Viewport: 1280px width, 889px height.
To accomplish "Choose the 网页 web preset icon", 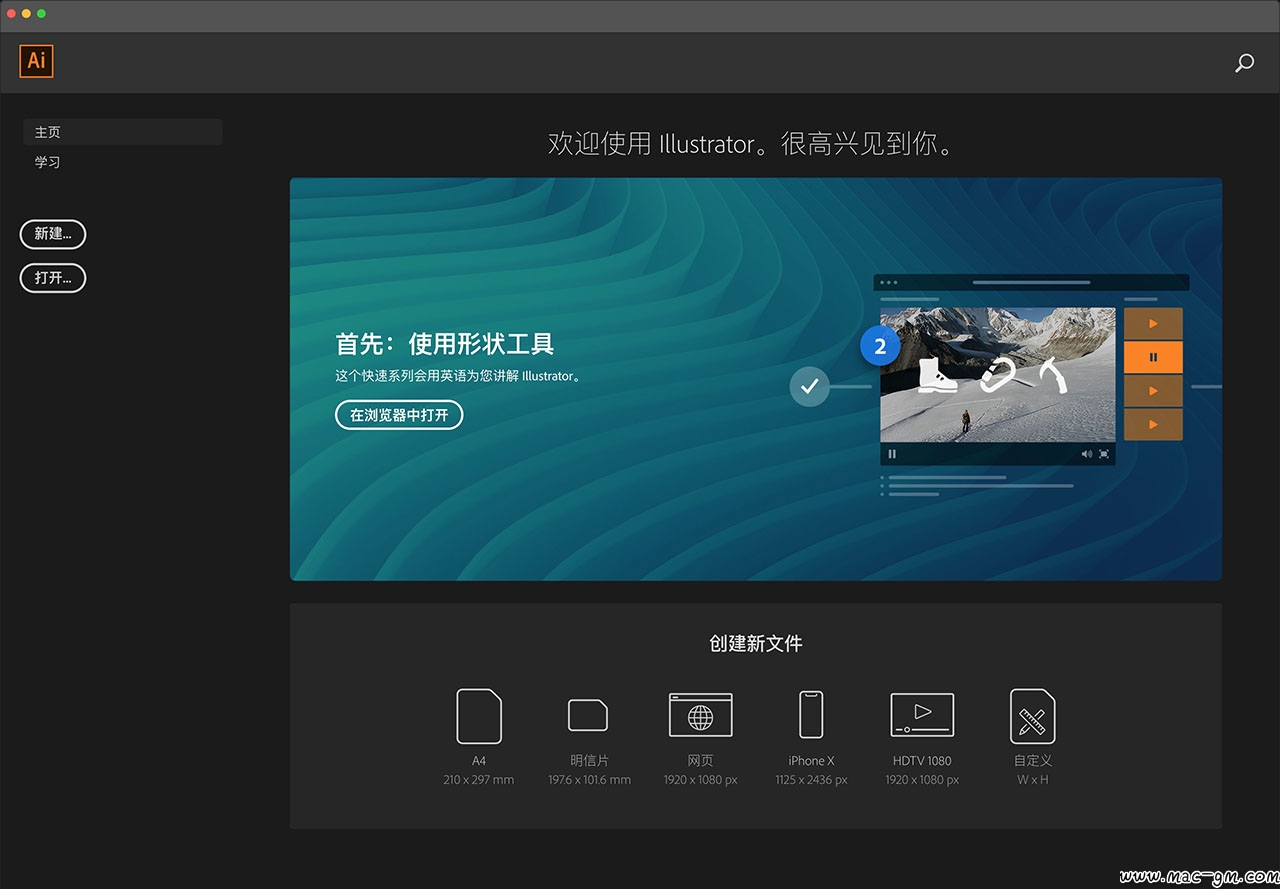I will [x=700, y=715].
